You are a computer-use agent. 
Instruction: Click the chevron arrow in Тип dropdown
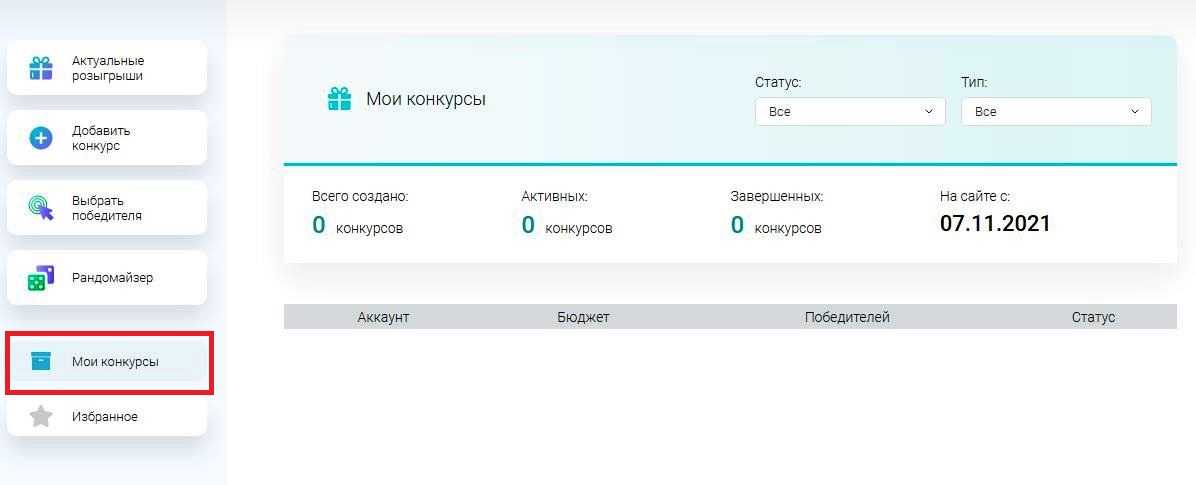coord(1135,112)
